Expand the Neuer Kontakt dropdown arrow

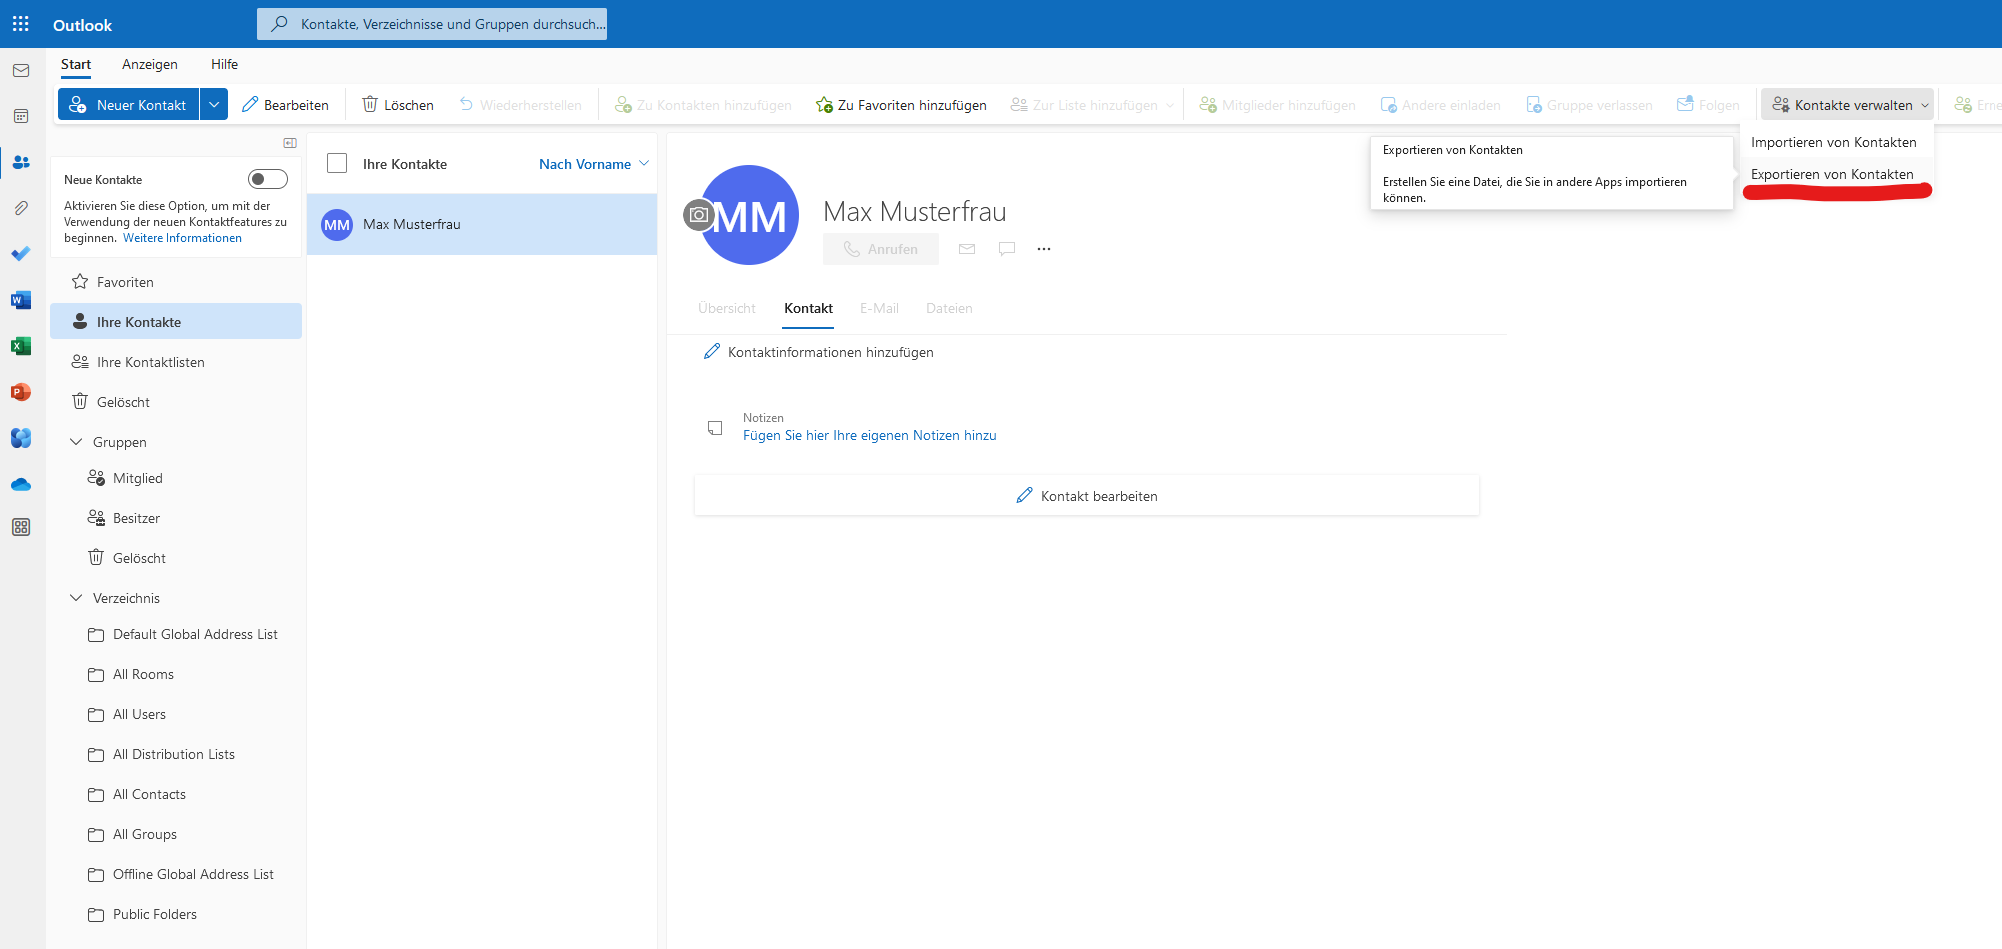(214, 105)
